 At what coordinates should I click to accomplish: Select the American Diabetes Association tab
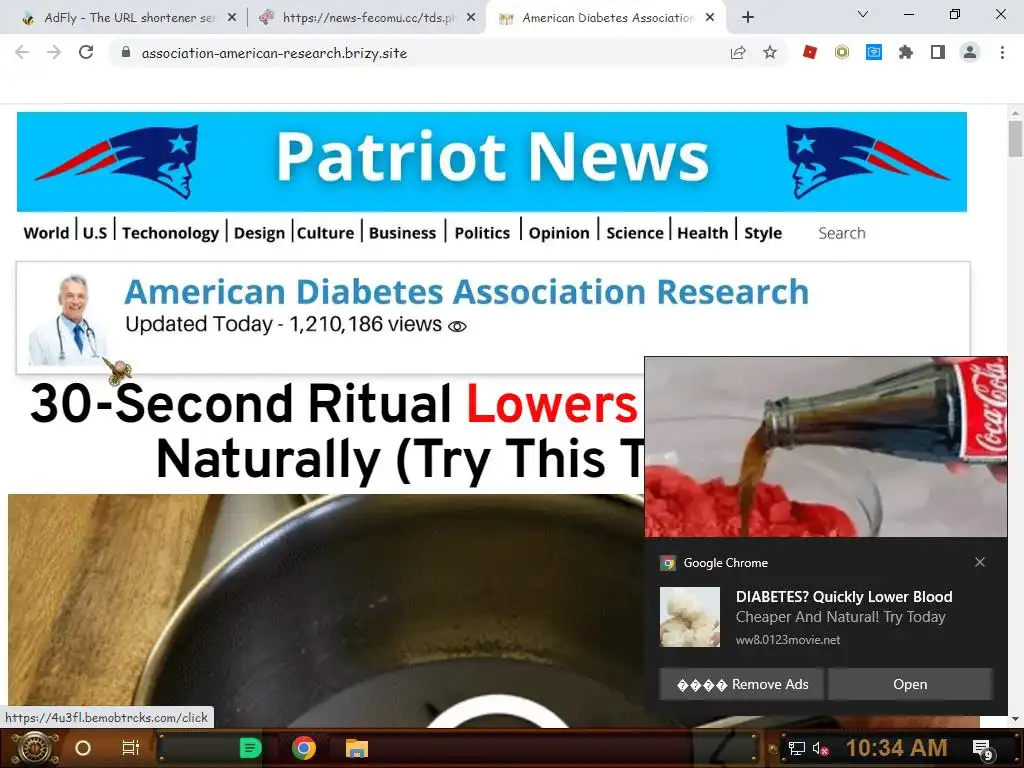[606, 18]
